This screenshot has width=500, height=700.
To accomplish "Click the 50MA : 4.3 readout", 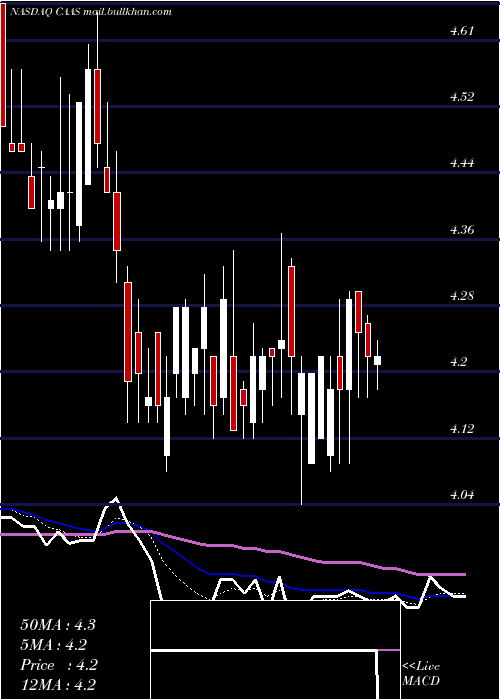I will click(x=58, y=625).
